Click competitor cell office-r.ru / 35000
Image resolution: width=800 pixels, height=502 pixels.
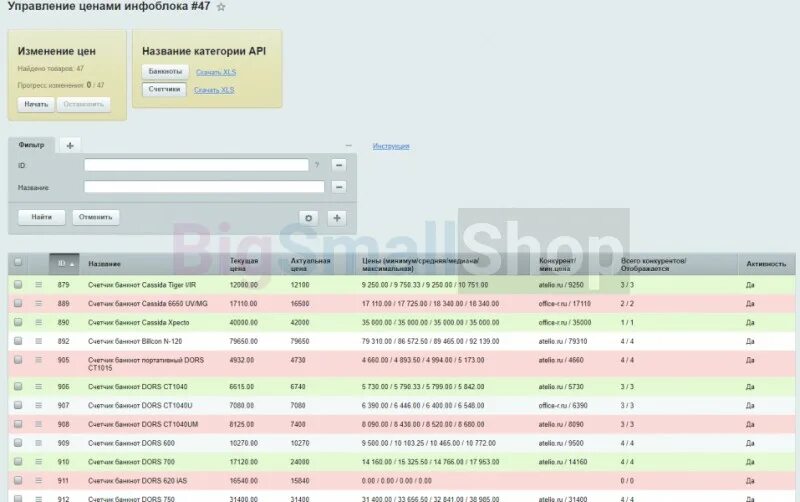click(565, 323)
